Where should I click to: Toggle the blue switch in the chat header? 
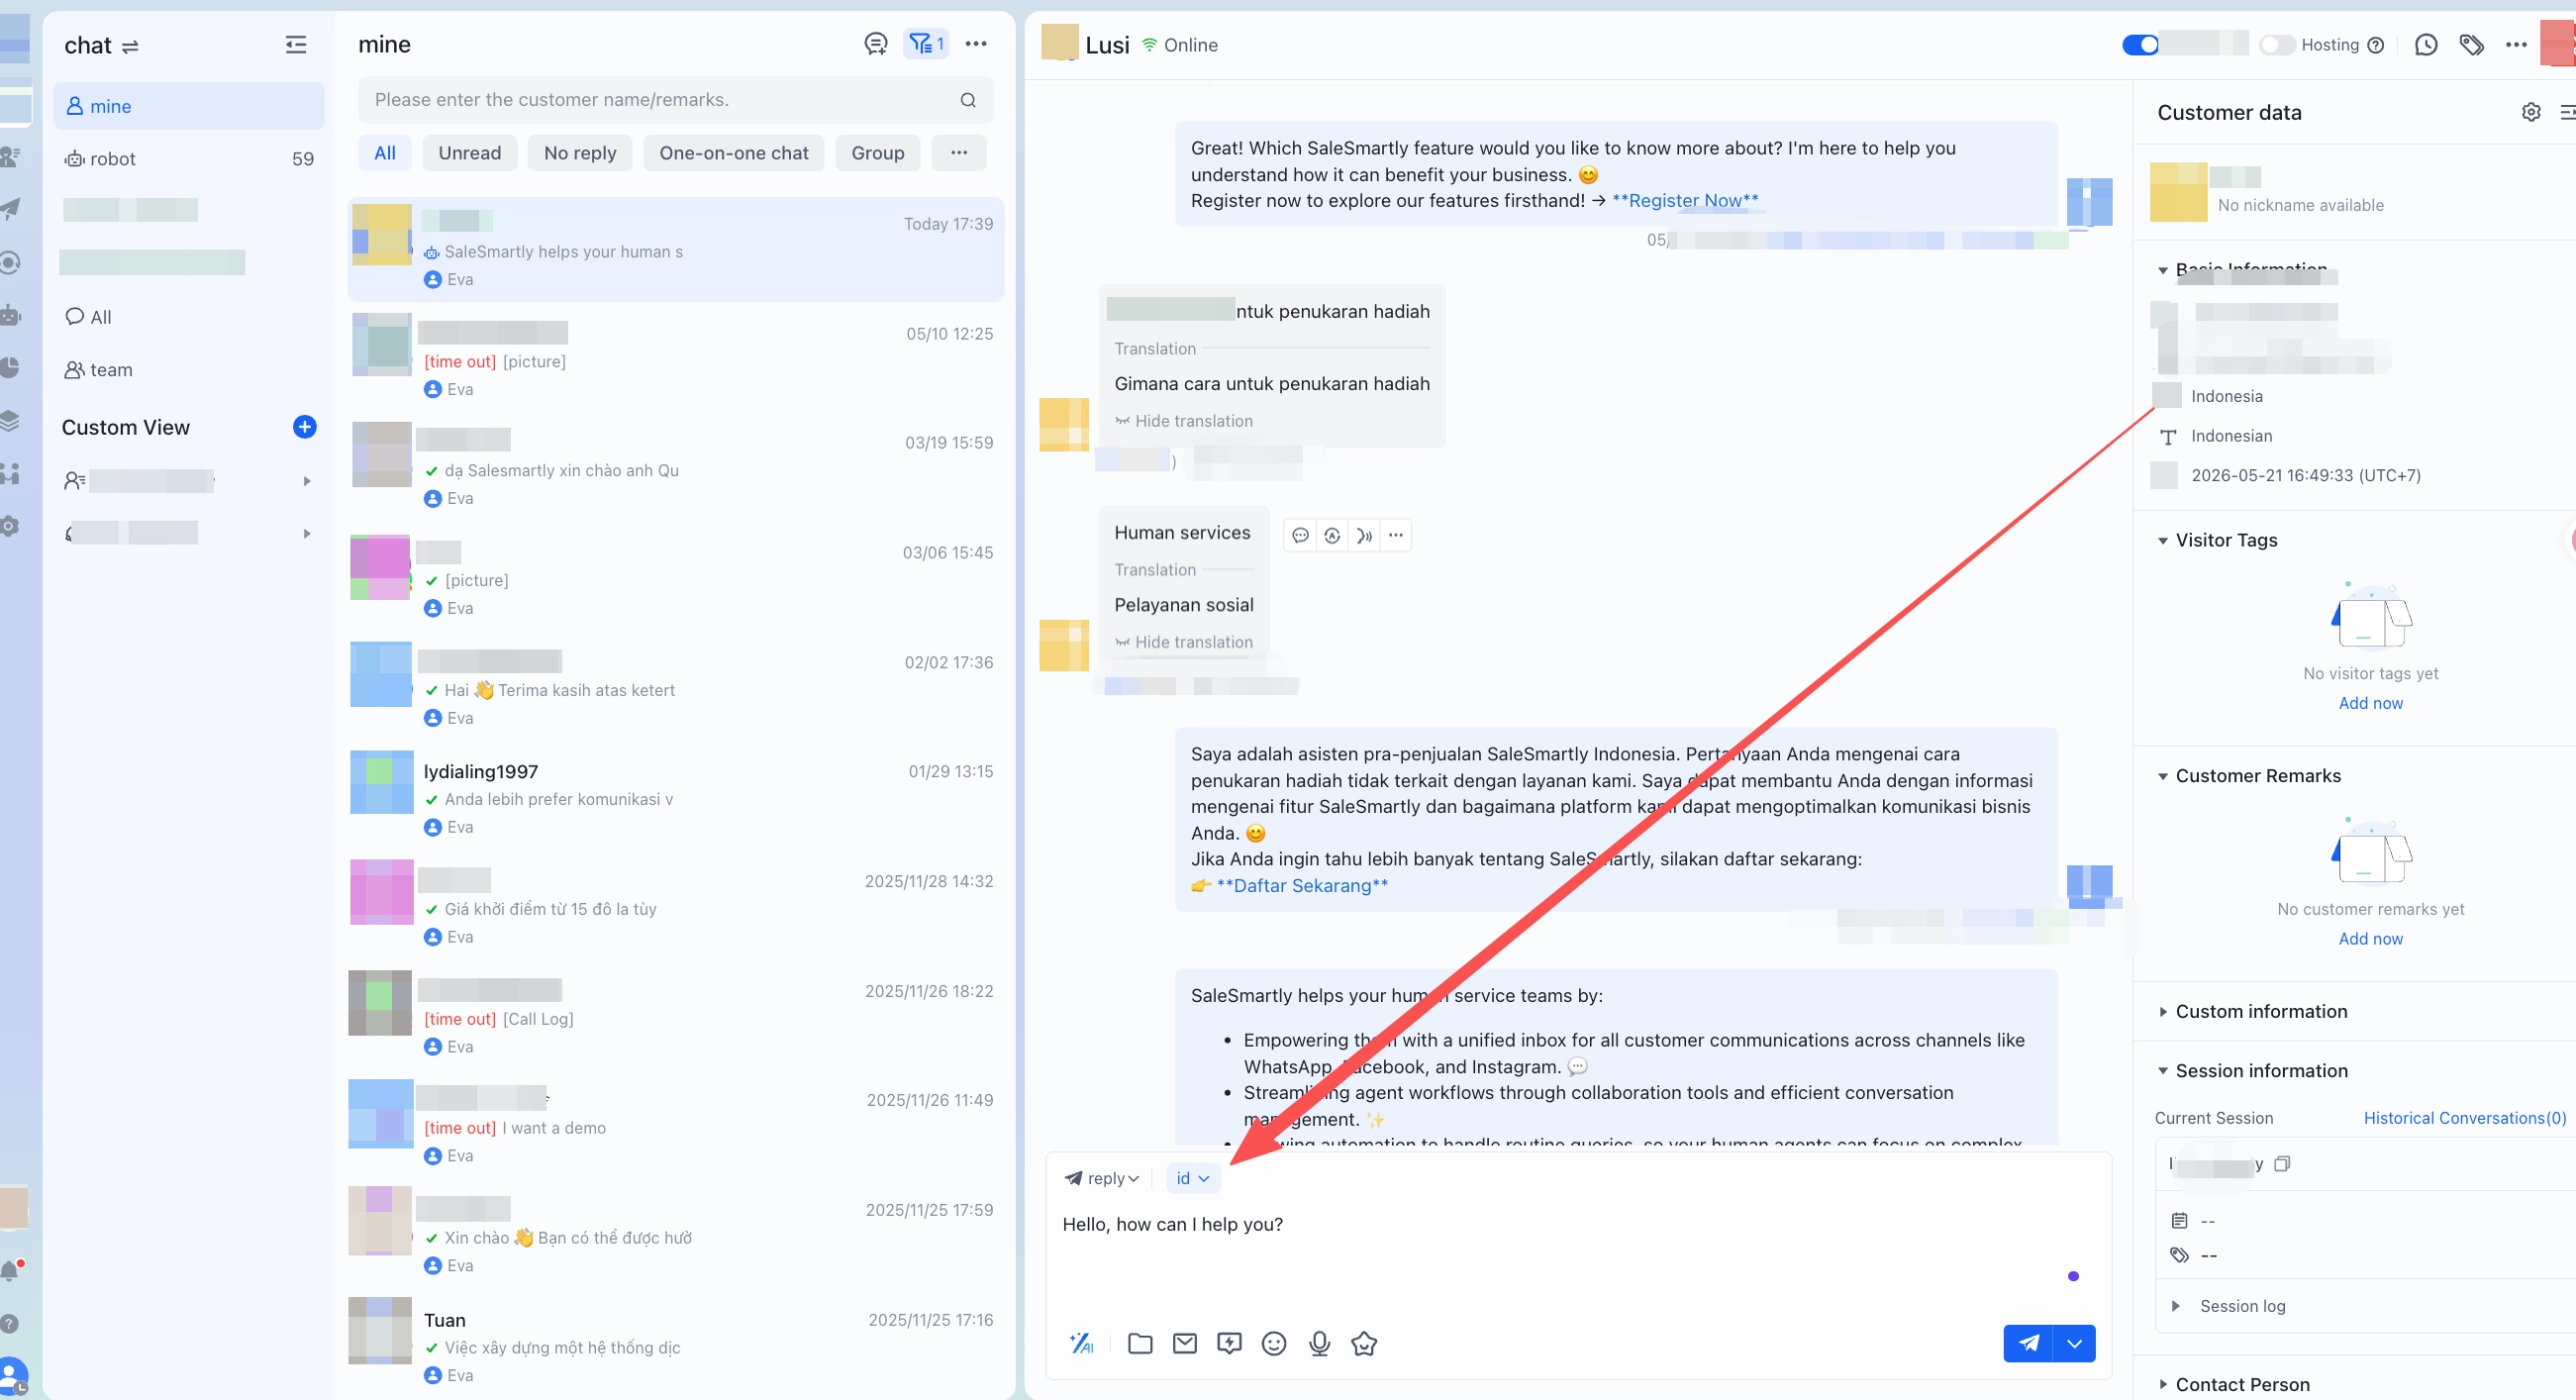(2140, 44)
